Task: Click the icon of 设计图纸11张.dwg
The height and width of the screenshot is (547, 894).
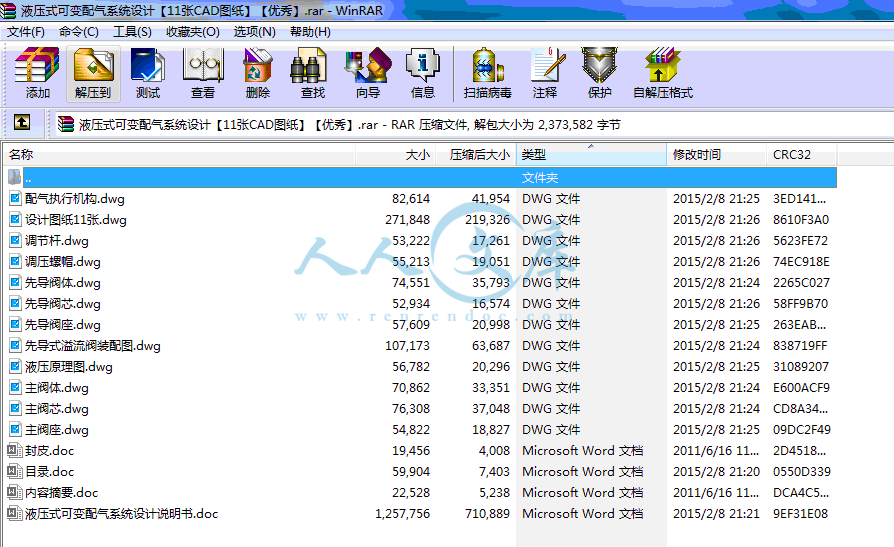Action: (x=15, y=220)
